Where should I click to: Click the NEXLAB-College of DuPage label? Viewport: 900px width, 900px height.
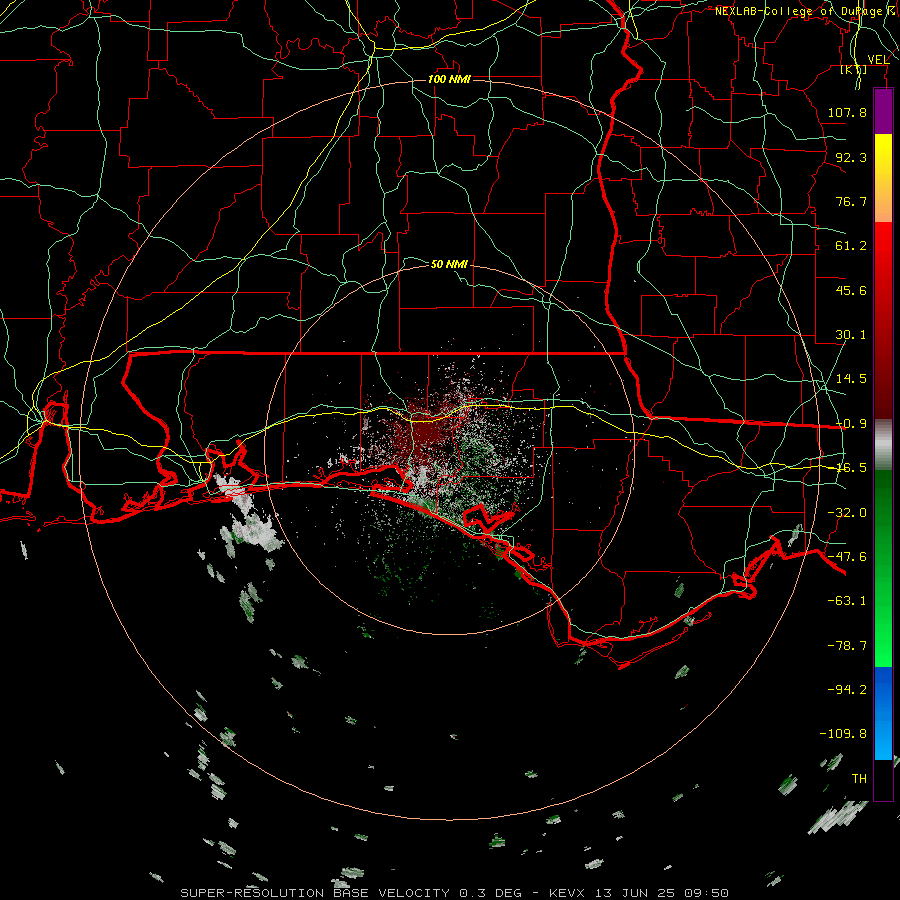tap(802, 11)
